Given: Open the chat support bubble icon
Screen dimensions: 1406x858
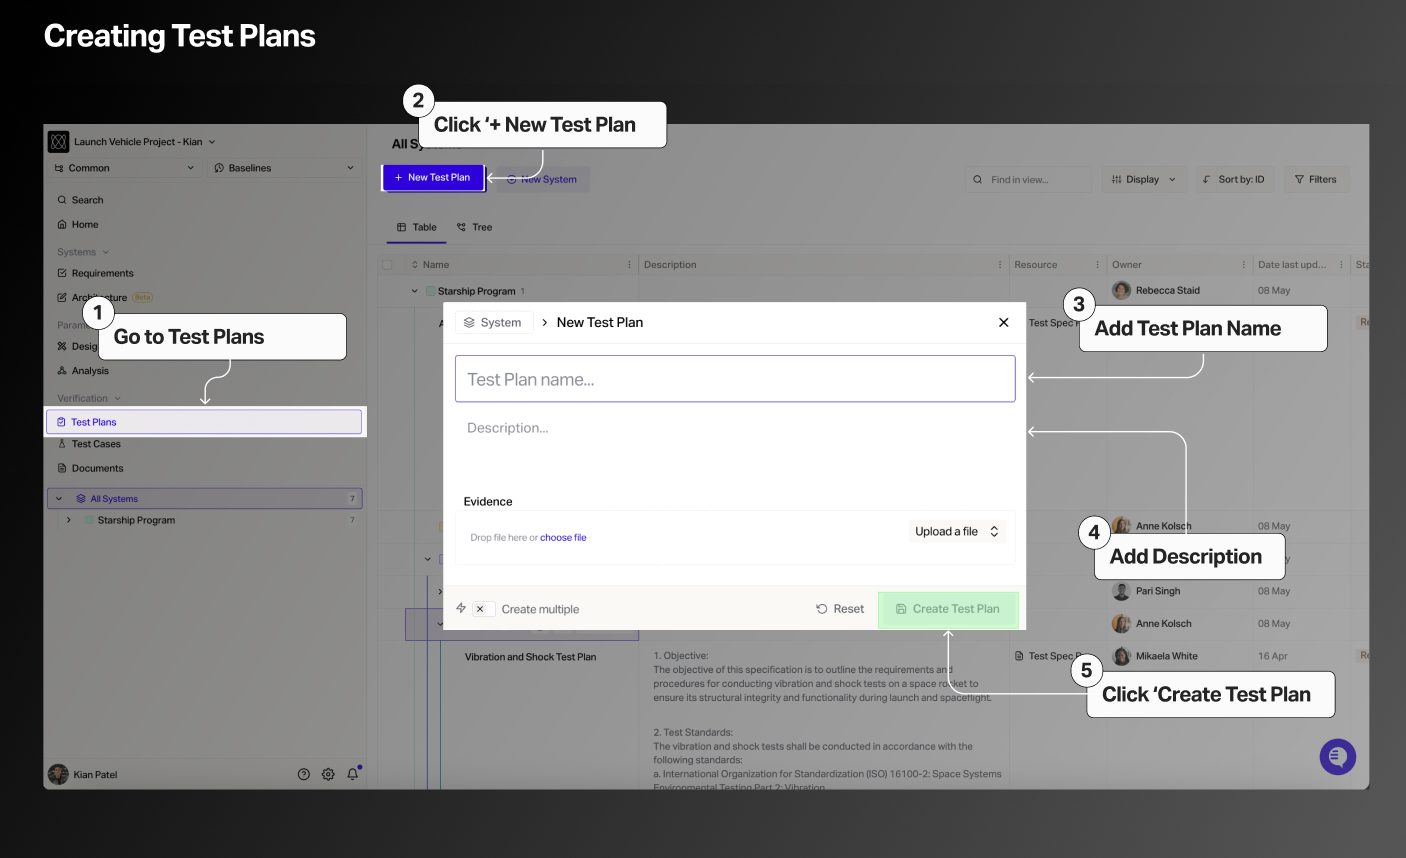Looking at the screenshot, I should [x=1337, y=757].
